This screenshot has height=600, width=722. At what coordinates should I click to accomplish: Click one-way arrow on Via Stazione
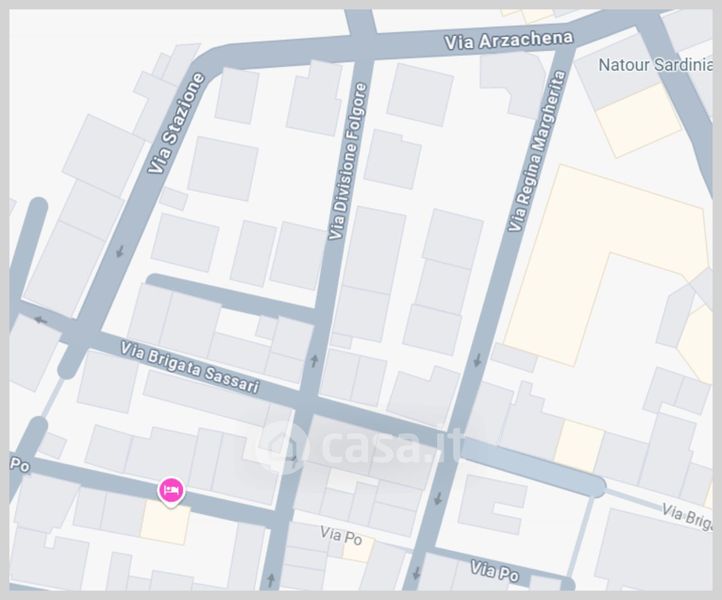pos(120,251)
